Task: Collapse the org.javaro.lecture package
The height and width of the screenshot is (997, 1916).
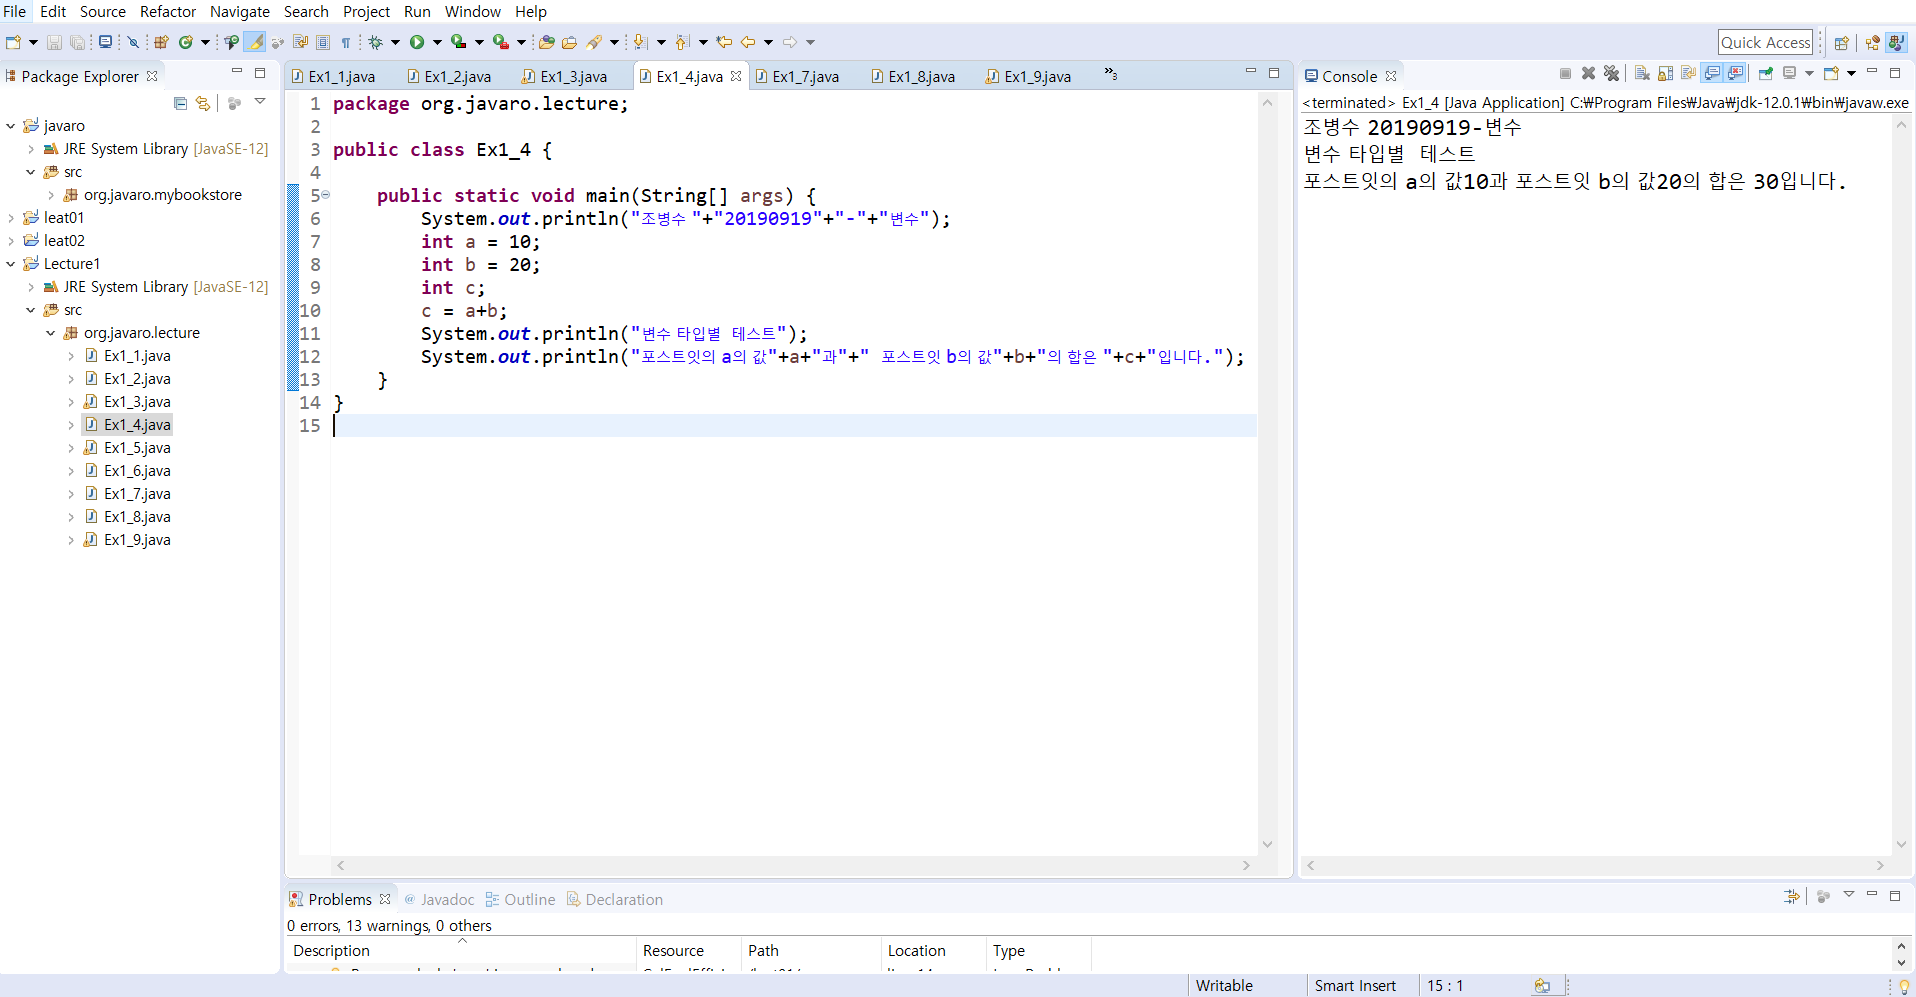Action: [51, 333]
